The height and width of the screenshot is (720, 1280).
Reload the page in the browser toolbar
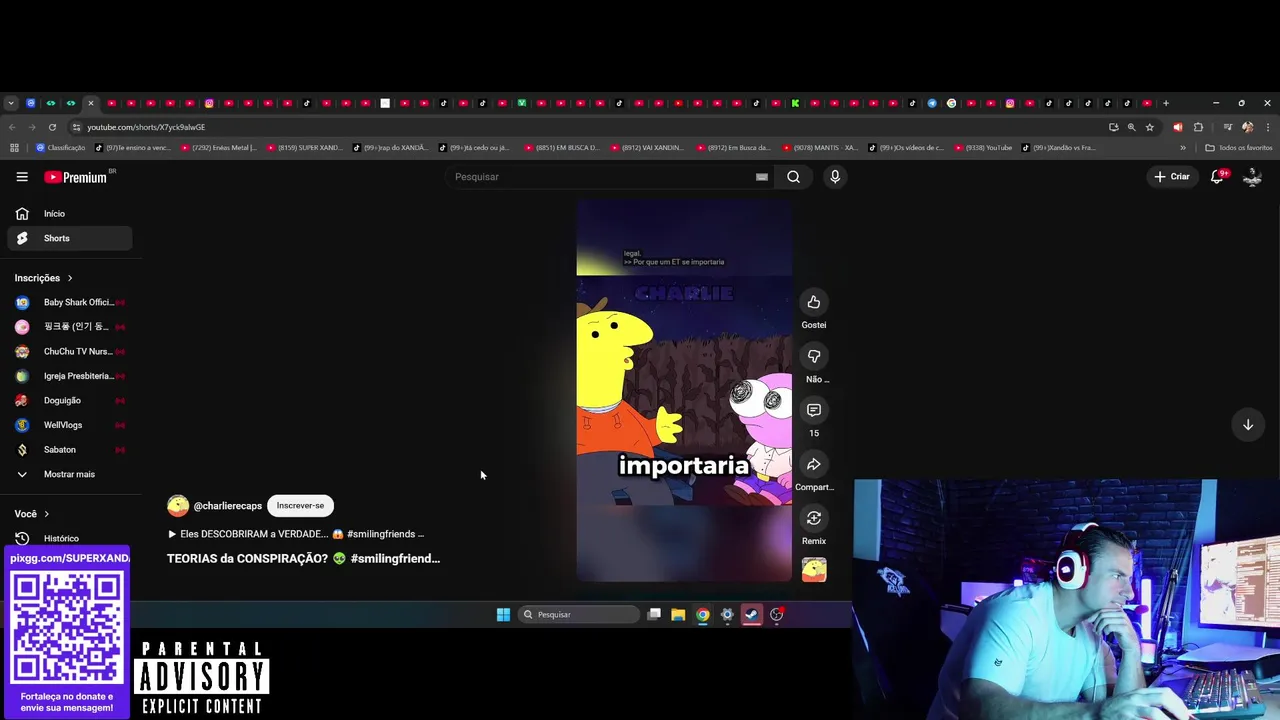(x=52, y=127)
